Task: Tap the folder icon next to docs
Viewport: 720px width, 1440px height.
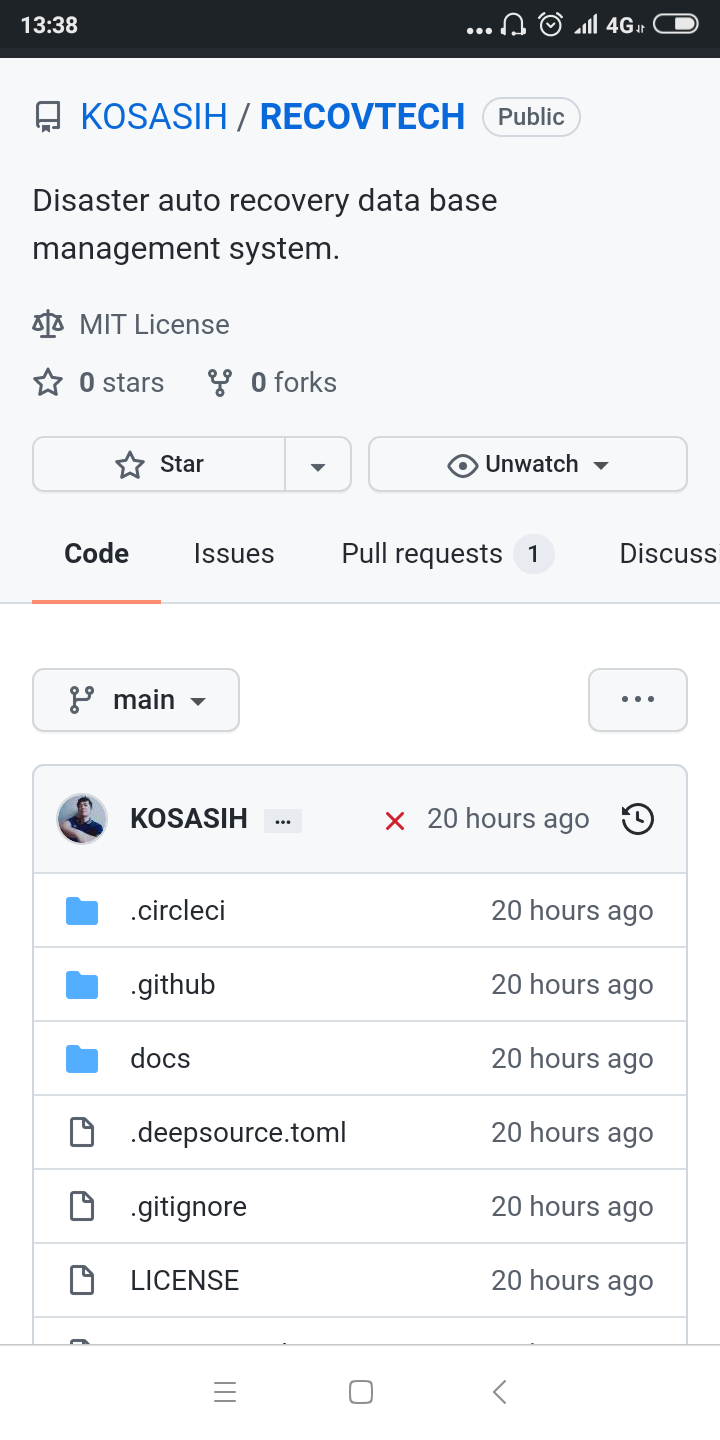Action: click(82, 1059)
